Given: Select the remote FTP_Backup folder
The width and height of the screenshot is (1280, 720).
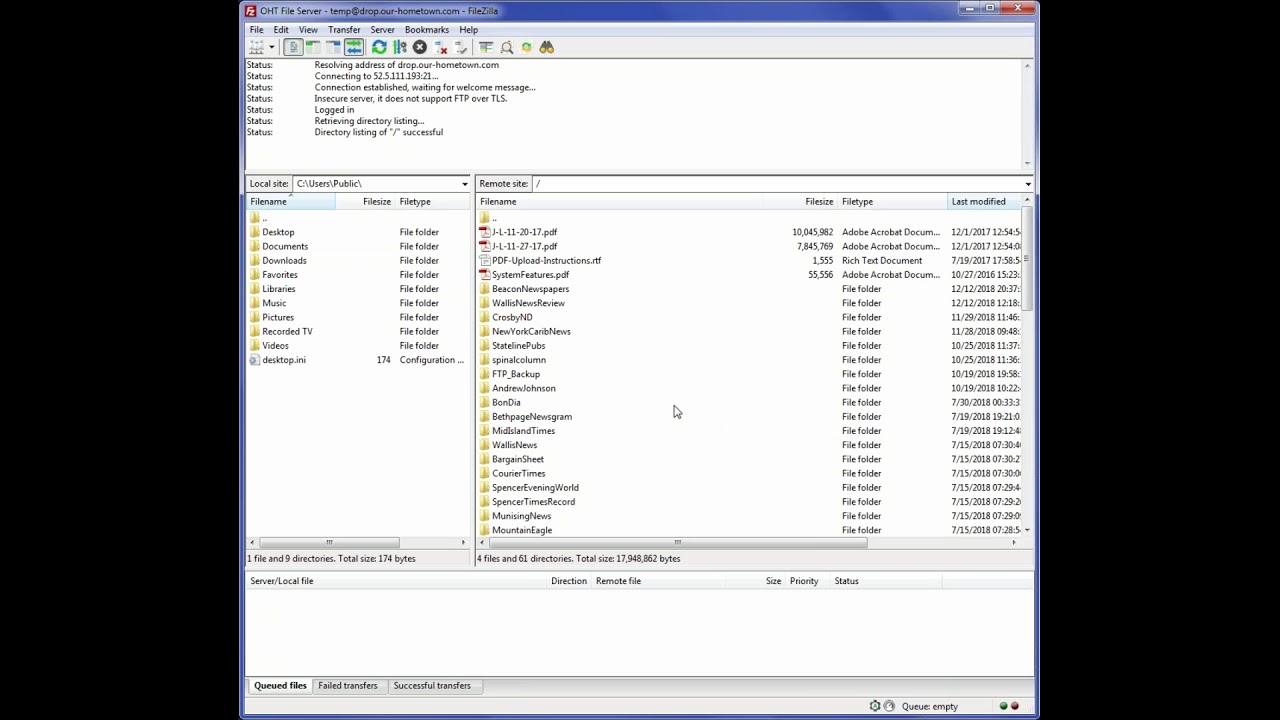Looking at the screenshot, I should click(516, 374).
